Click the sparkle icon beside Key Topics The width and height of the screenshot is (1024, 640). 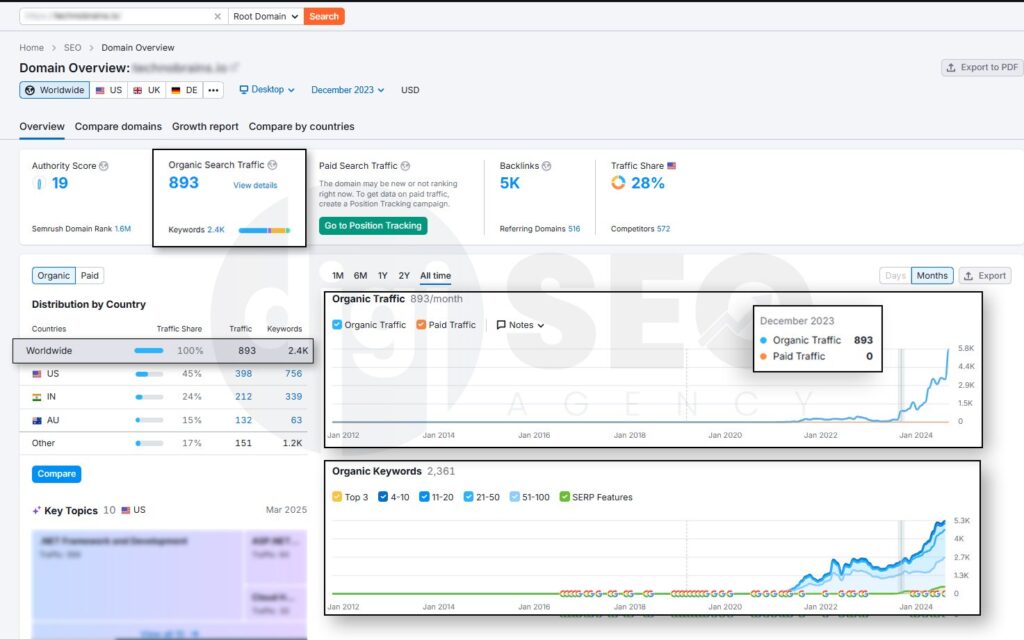(x=37, y=510)
